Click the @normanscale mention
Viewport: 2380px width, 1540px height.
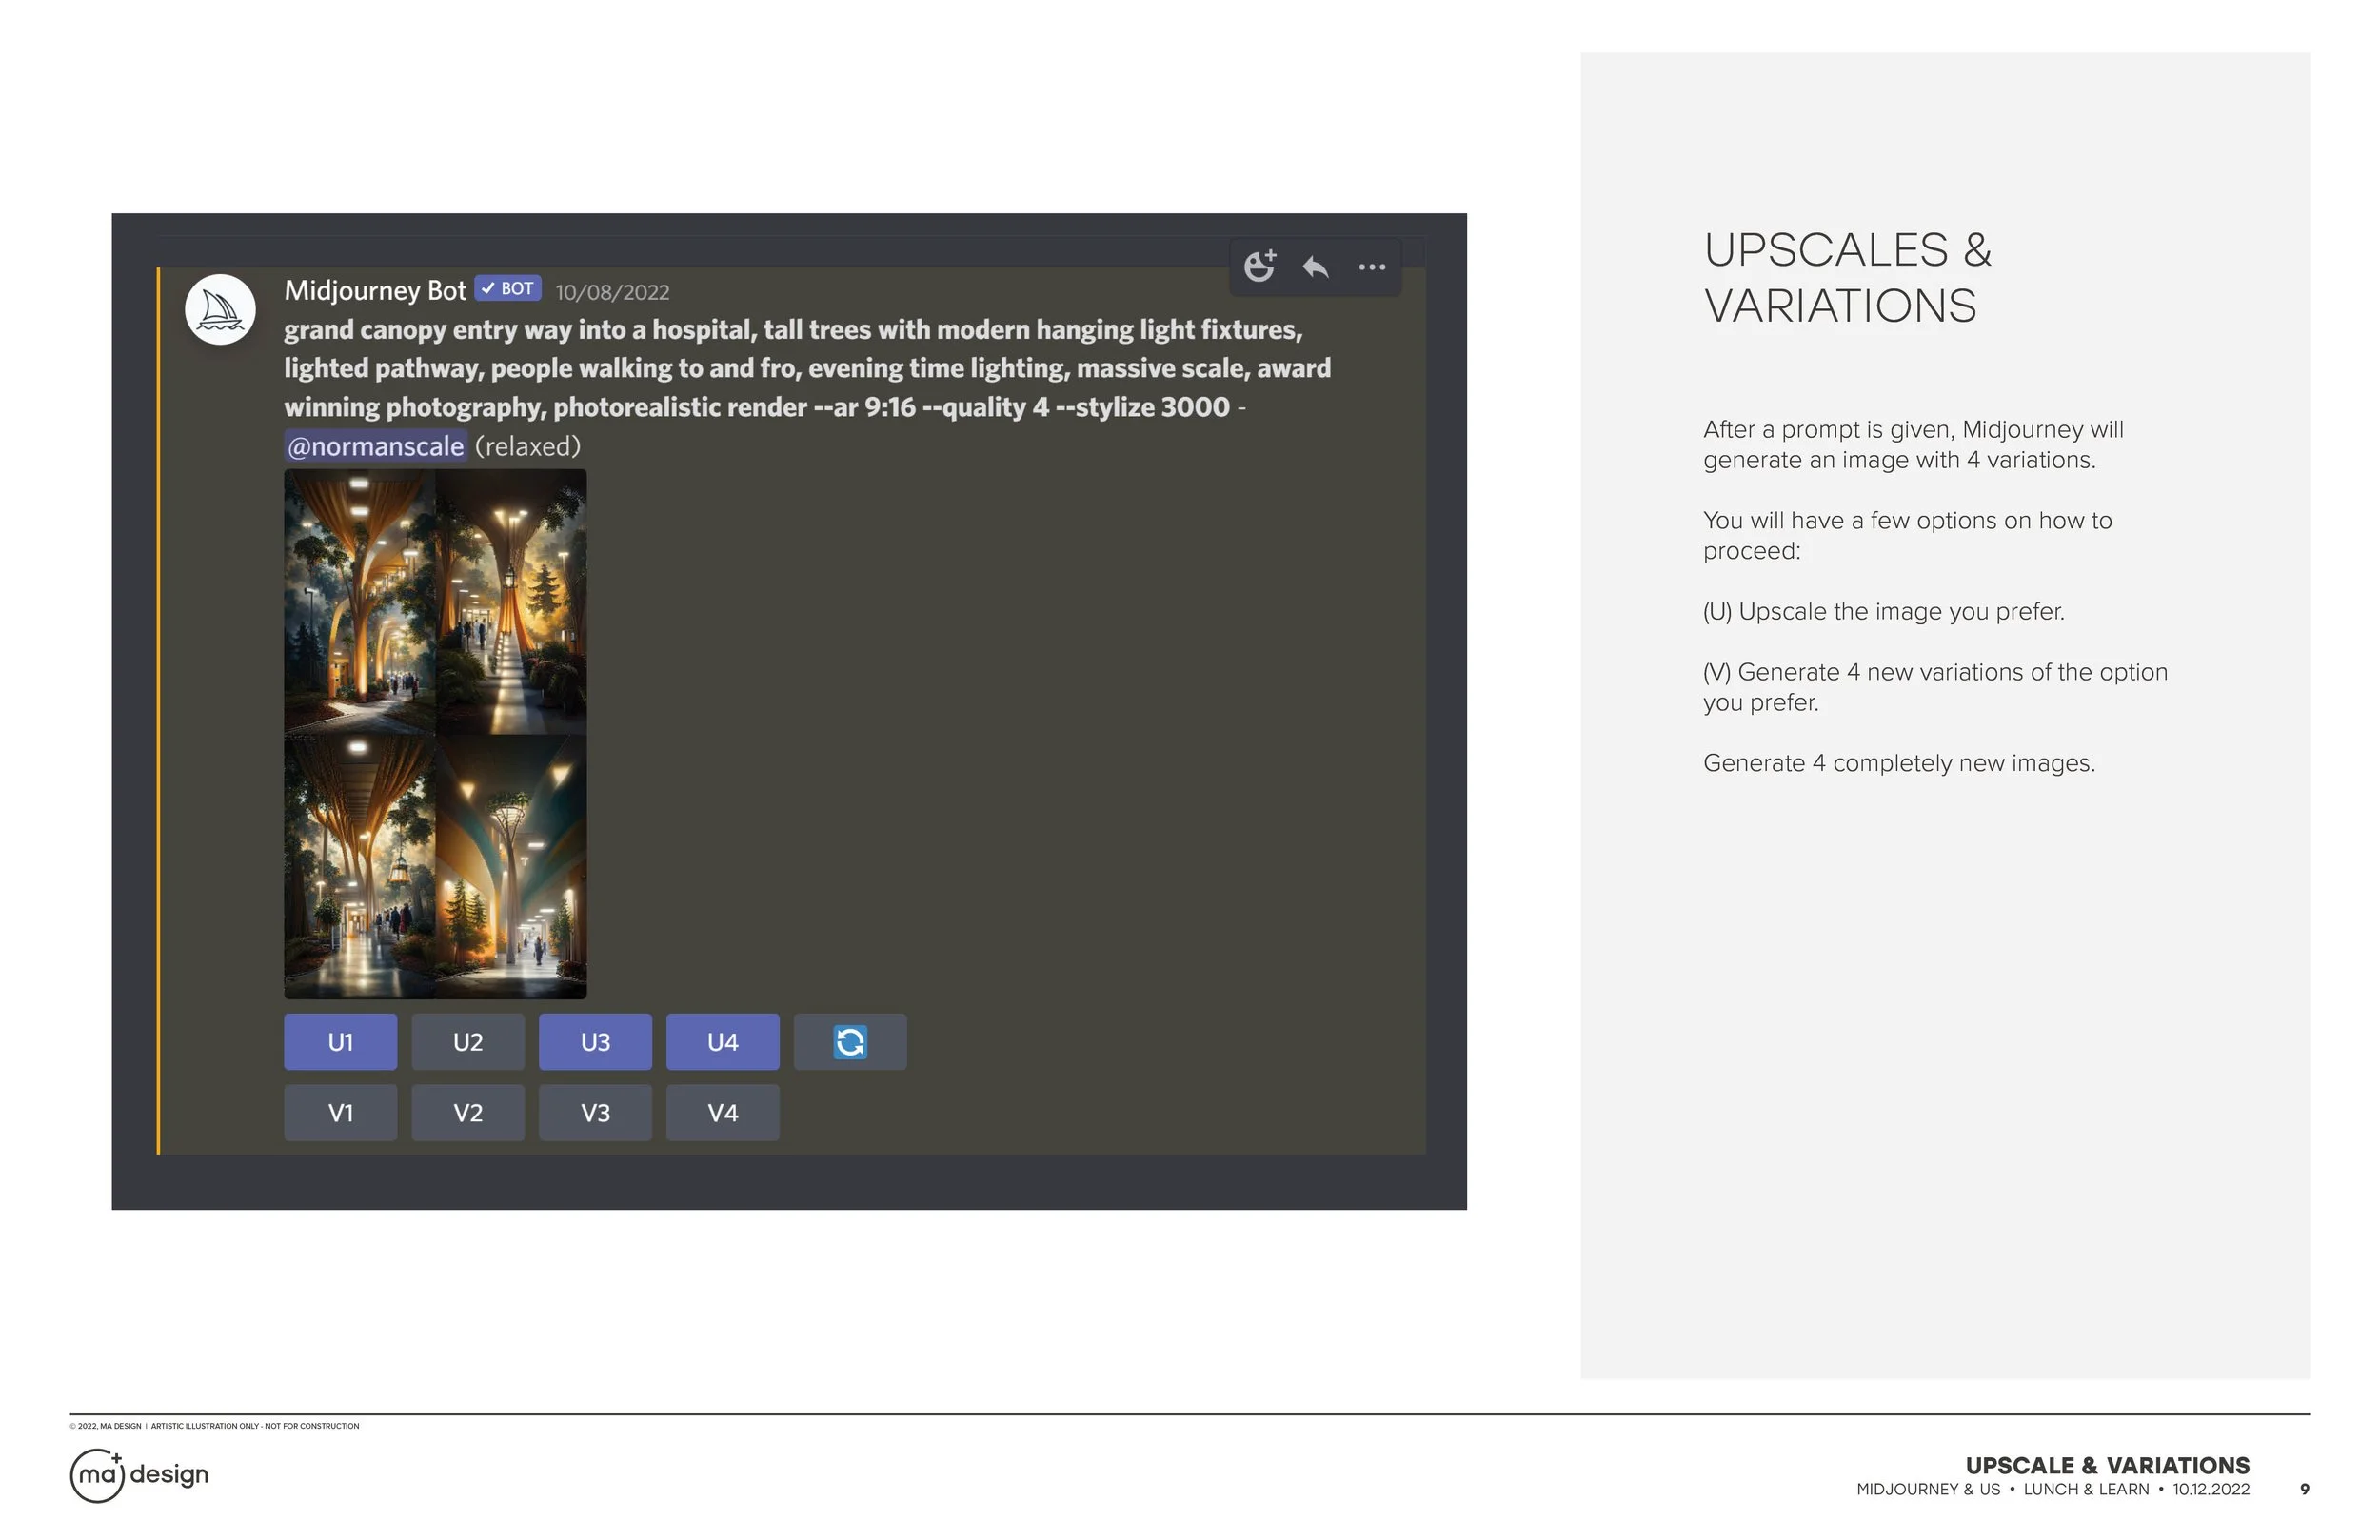(375, 446)
